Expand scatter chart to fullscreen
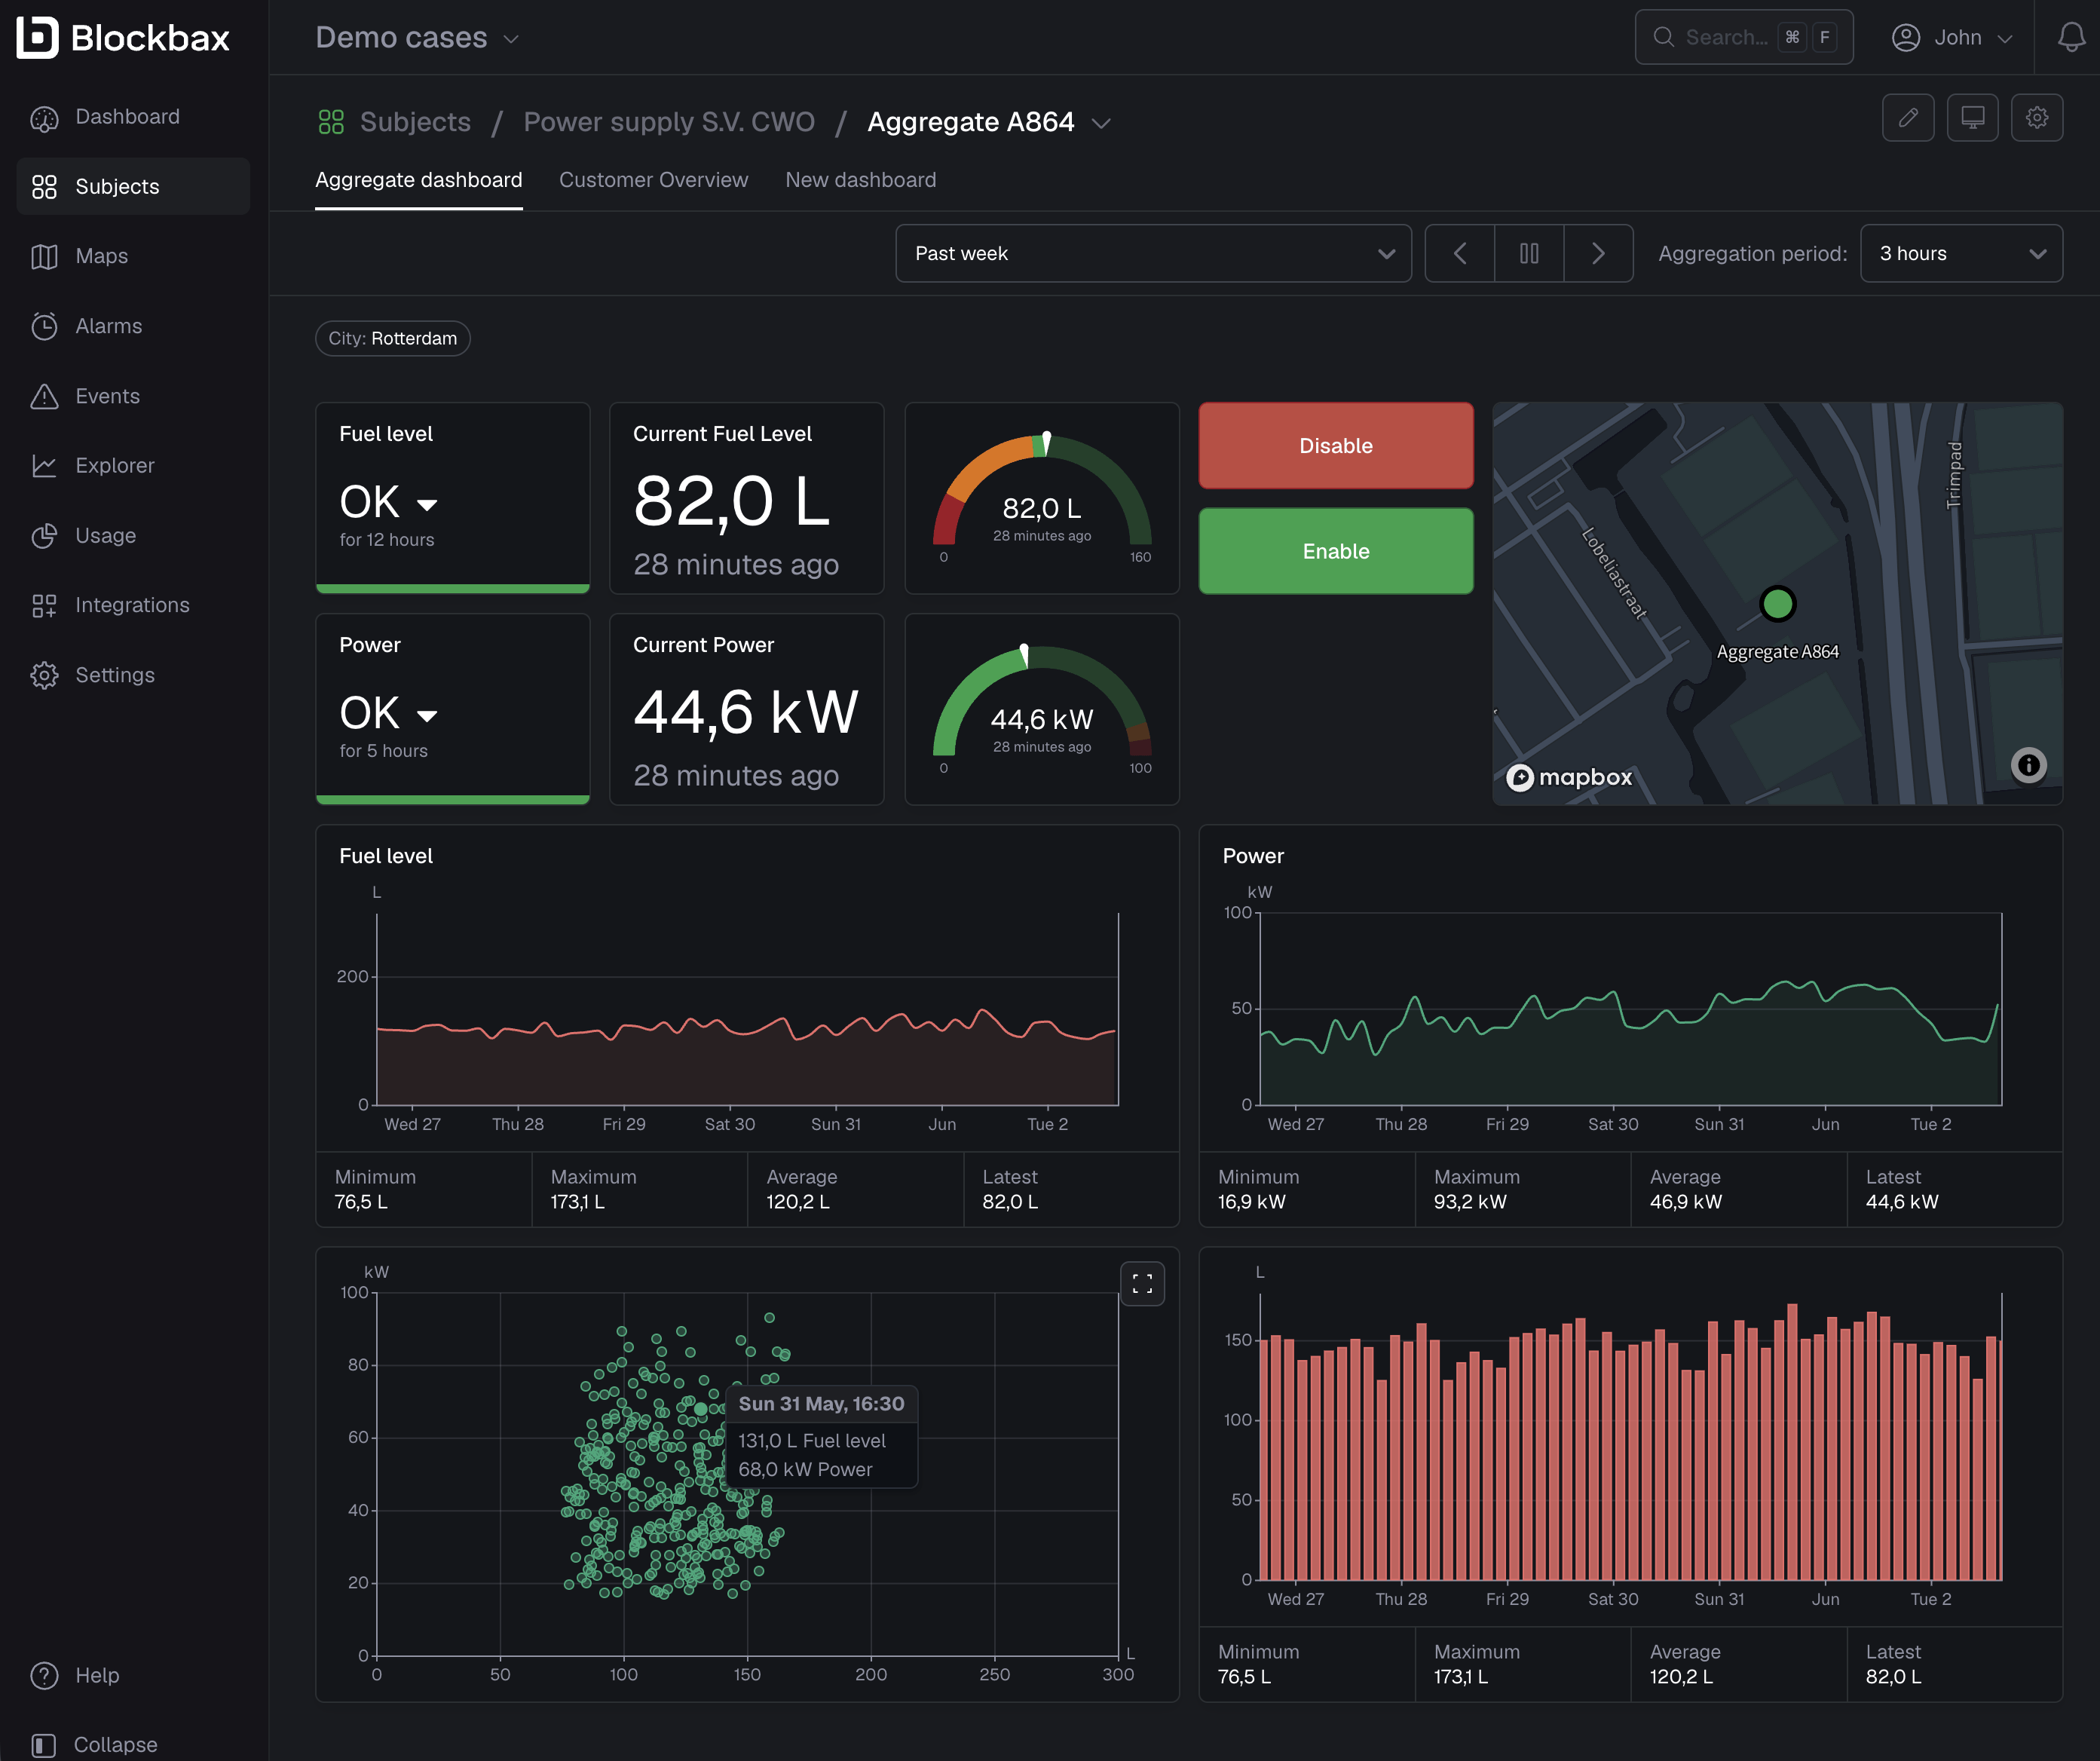2100x1761 pixels. (x=1142, y=1284)
